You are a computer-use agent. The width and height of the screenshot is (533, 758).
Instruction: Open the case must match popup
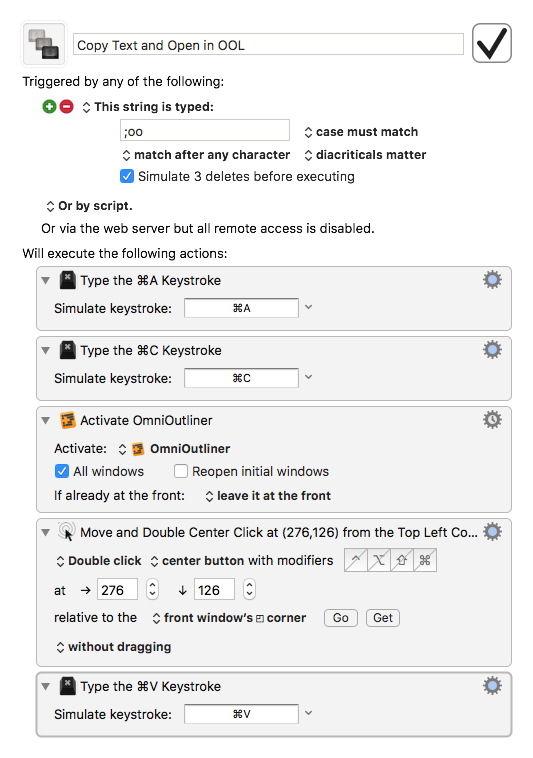tap(361, 132)
